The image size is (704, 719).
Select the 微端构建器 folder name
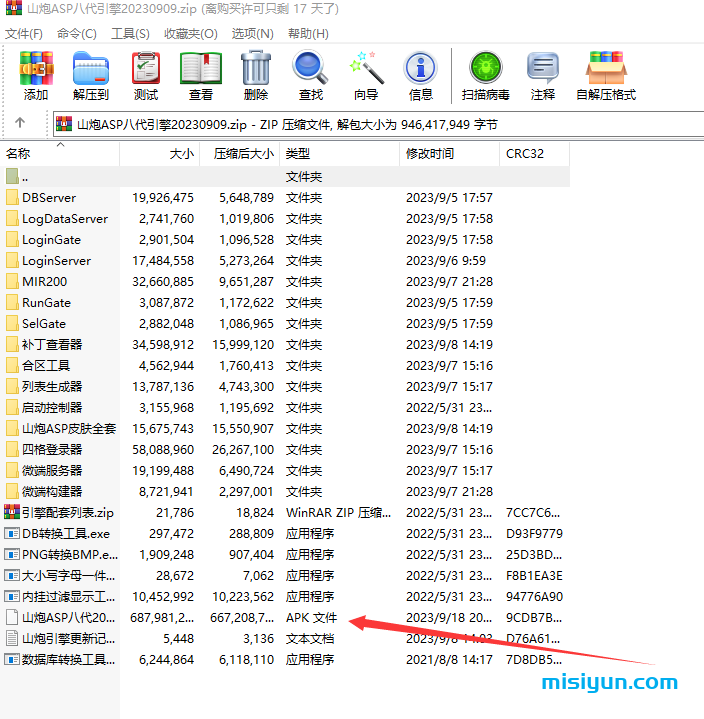(52, 492)
